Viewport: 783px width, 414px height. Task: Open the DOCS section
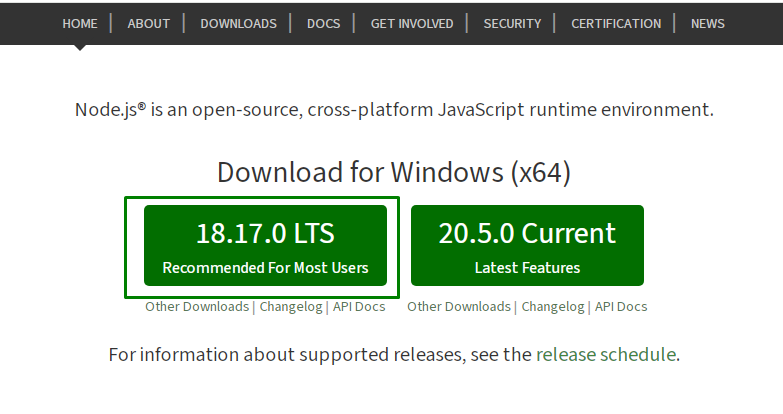(323, 23)
